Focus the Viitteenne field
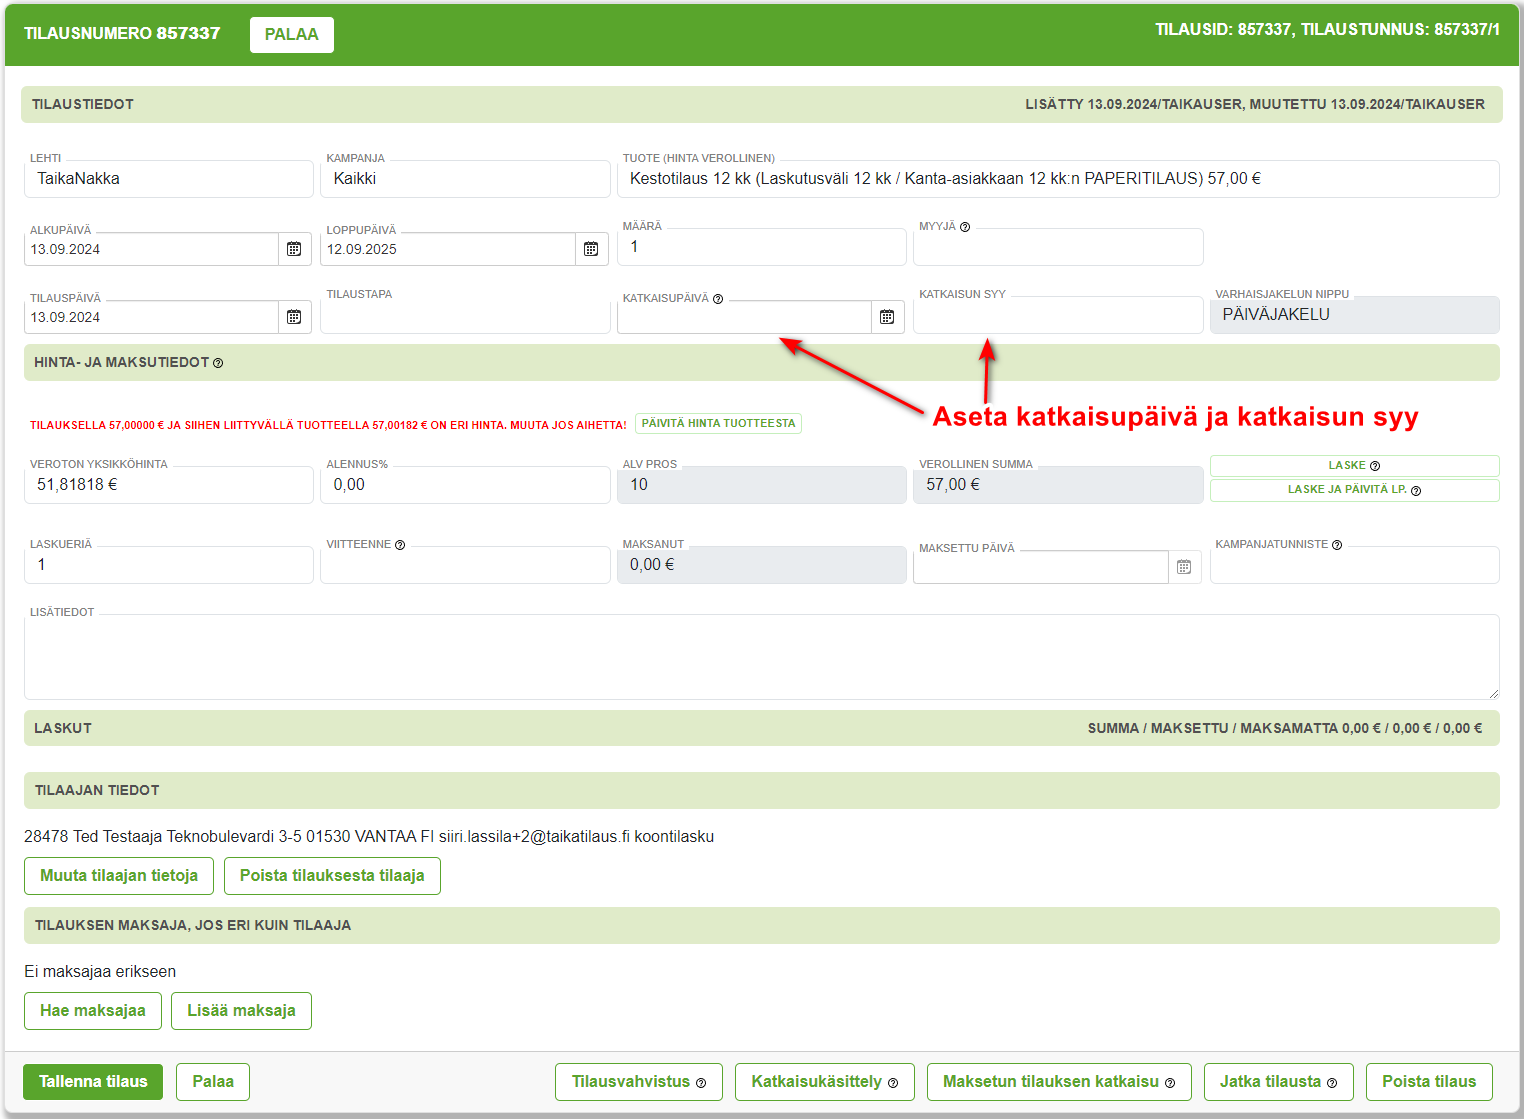This screenshot has width=1524, height=1119. pos(465,565)
